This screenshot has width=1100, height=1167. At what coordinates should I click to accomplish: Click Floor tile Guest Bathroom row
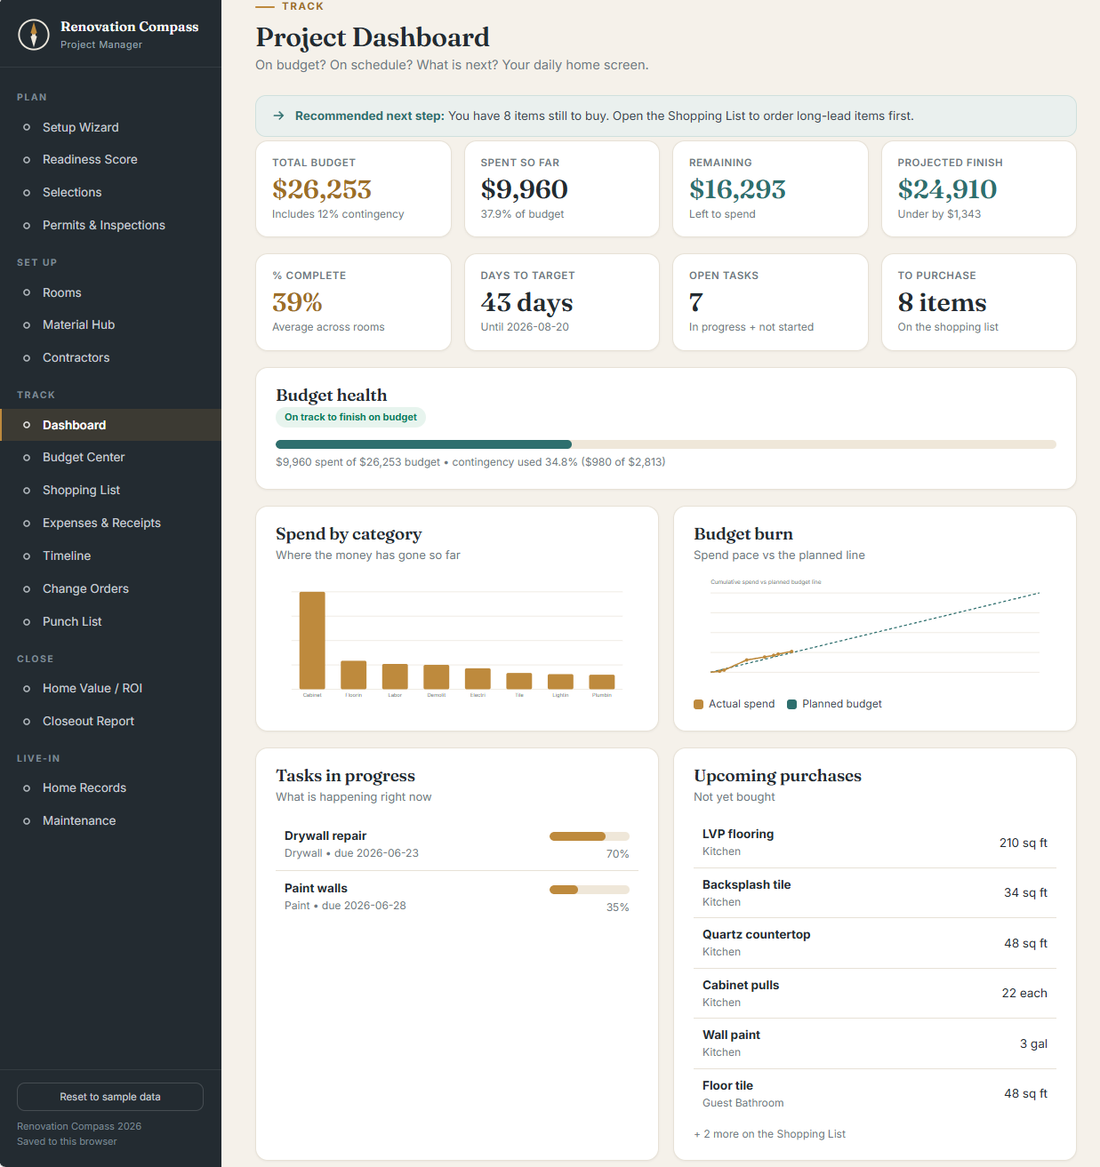coord(874,1093)
